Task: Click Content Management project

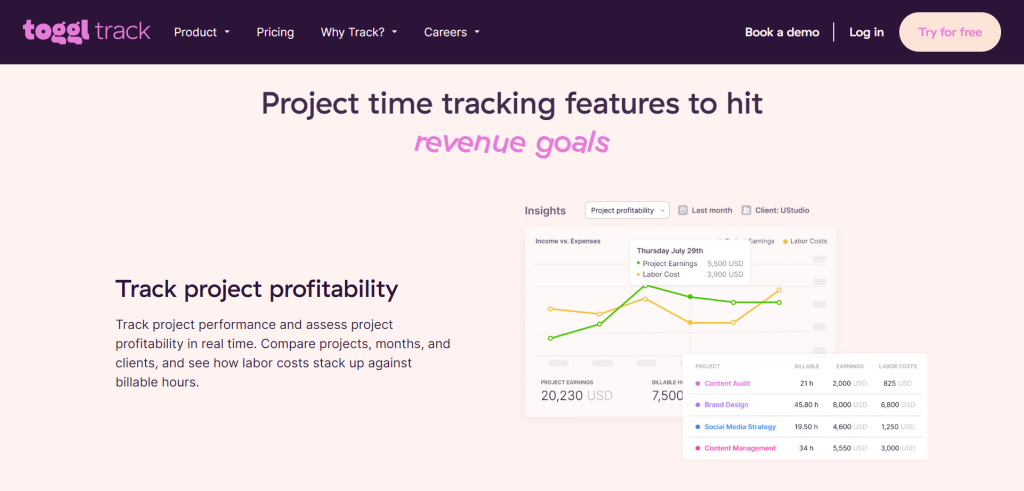Action: coord(740,448)
